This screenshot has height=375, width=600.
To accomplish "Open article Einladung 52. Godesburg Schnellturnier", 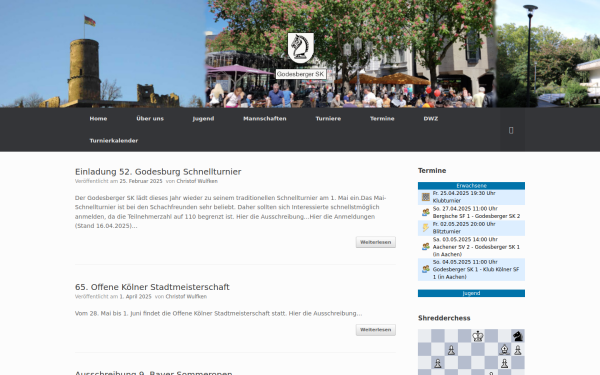I will (158, 172).
